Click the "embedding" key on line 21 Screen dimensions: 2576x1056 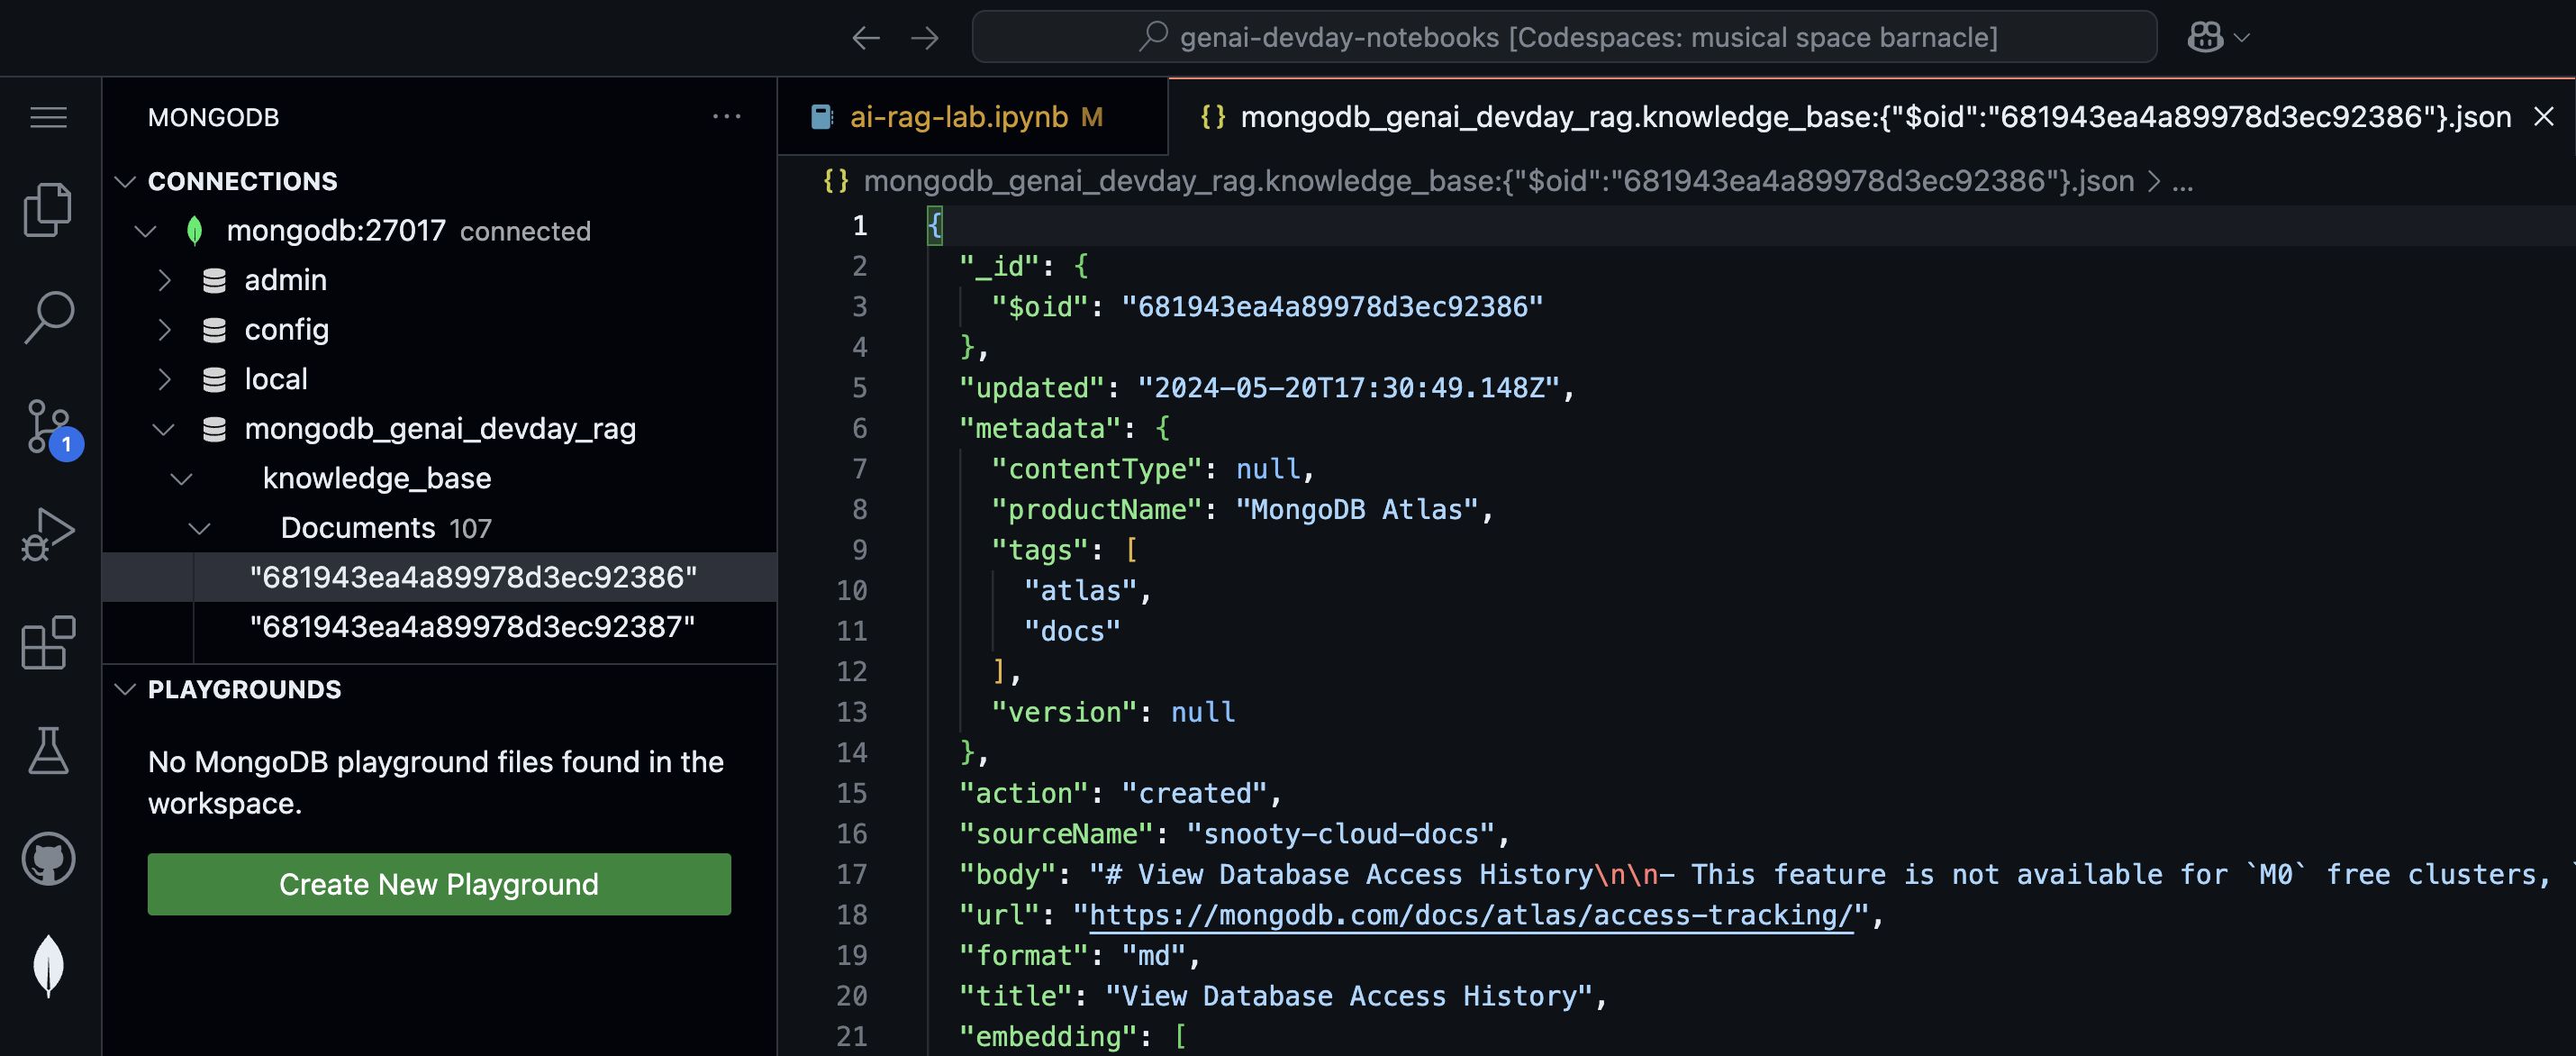point(1048,1037)
